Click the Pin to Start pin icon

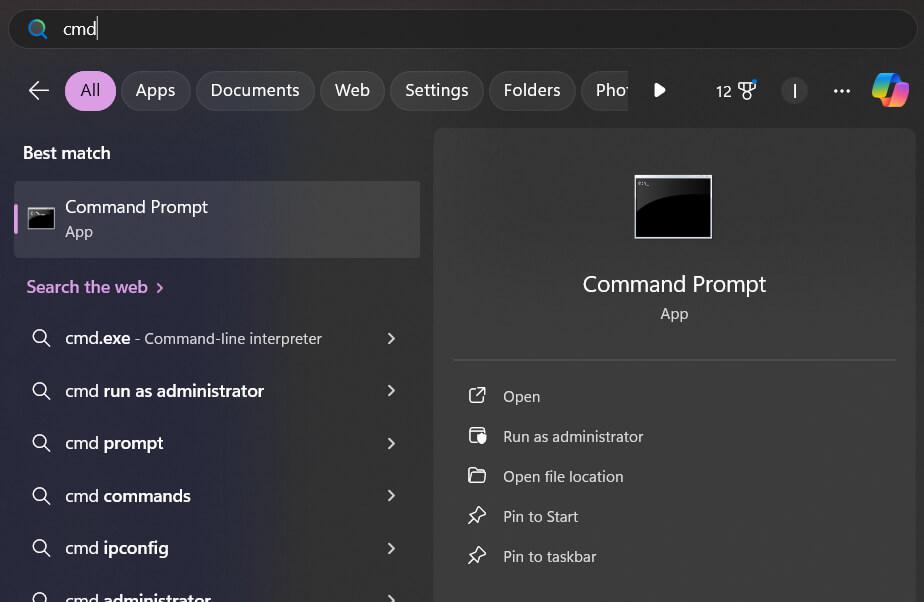[477, 516]
